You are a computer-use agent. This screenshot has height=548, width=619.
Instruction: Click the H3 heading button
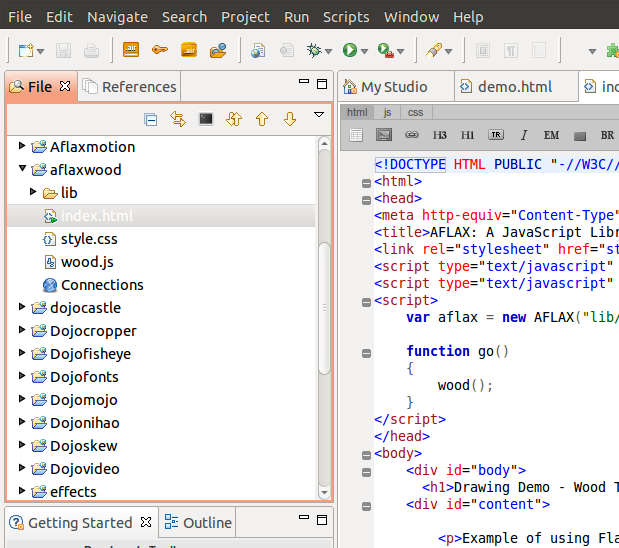439,135
